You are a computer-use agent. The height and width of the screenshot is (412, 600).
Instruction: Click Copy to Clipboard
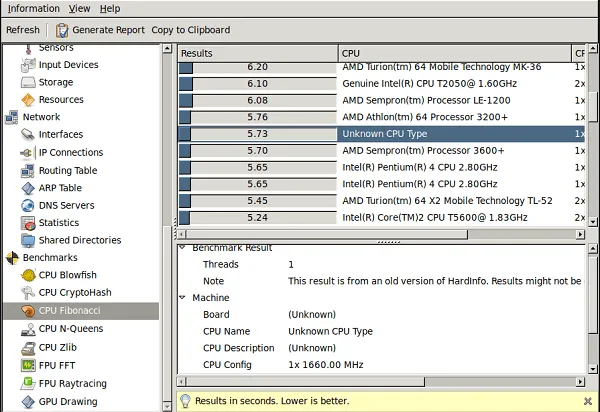(x=191, y=30)
